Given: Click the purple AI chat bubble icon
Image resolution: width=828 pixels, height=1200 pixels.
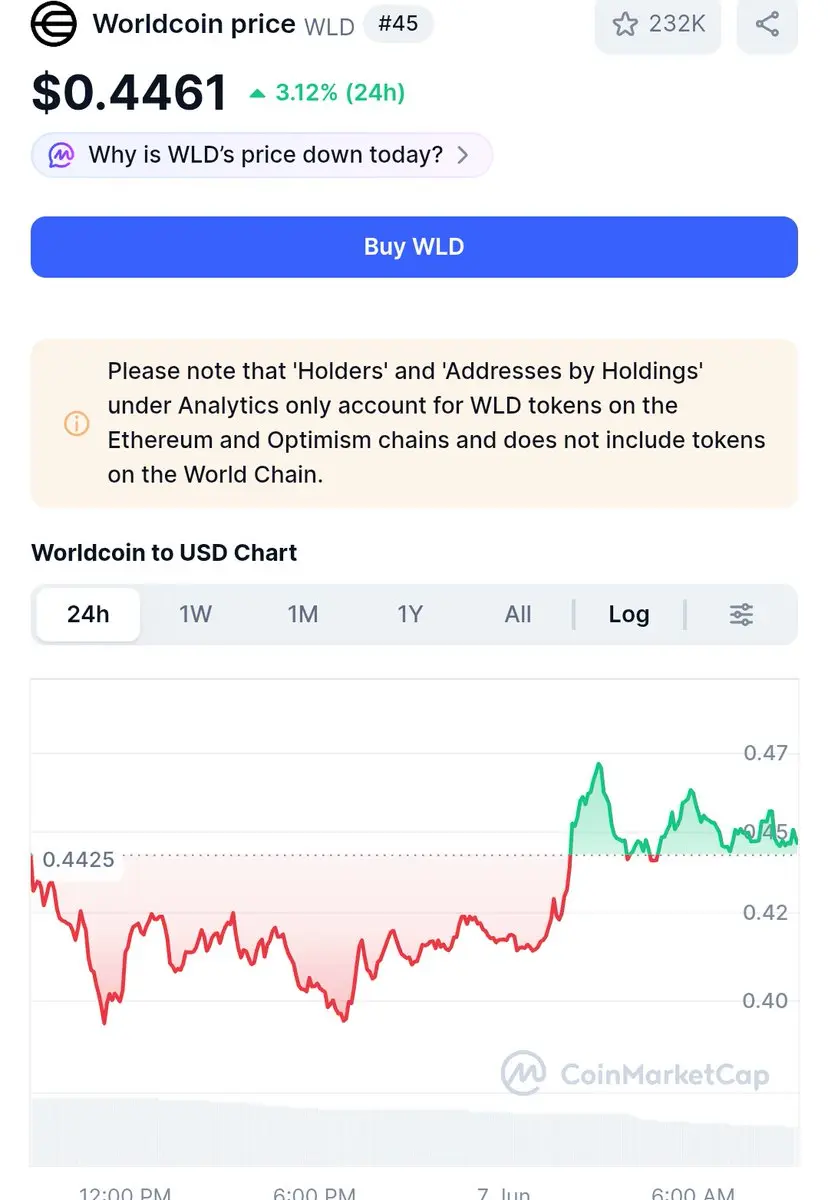Looking at the screenshot, I should tap(61, 155).
